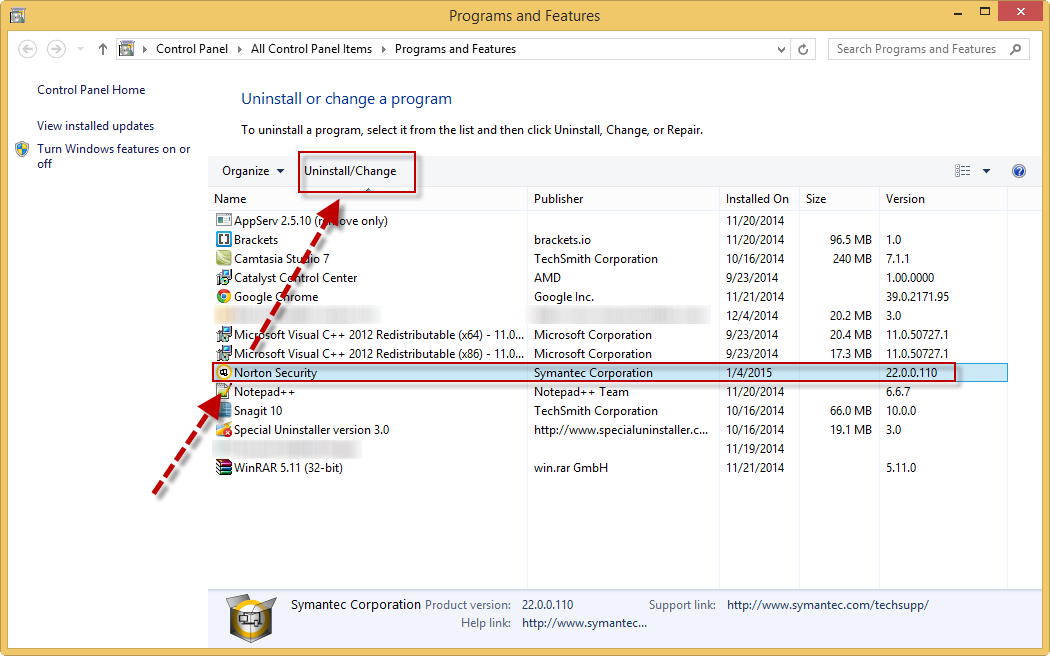The height and width of the screenshot is (656, 1050).
Task: Select the Snagit 10 icon
Action: (224, 410)
